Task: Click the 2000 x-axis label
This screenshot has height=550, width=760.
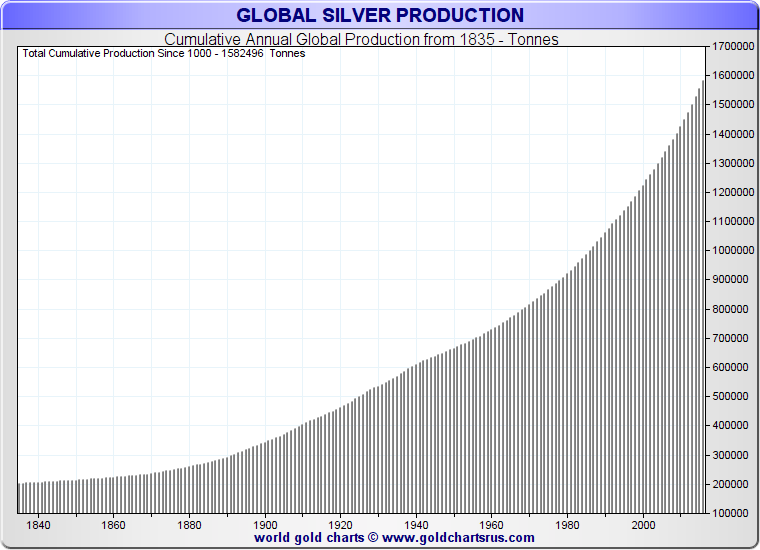Action: point(643,525)
